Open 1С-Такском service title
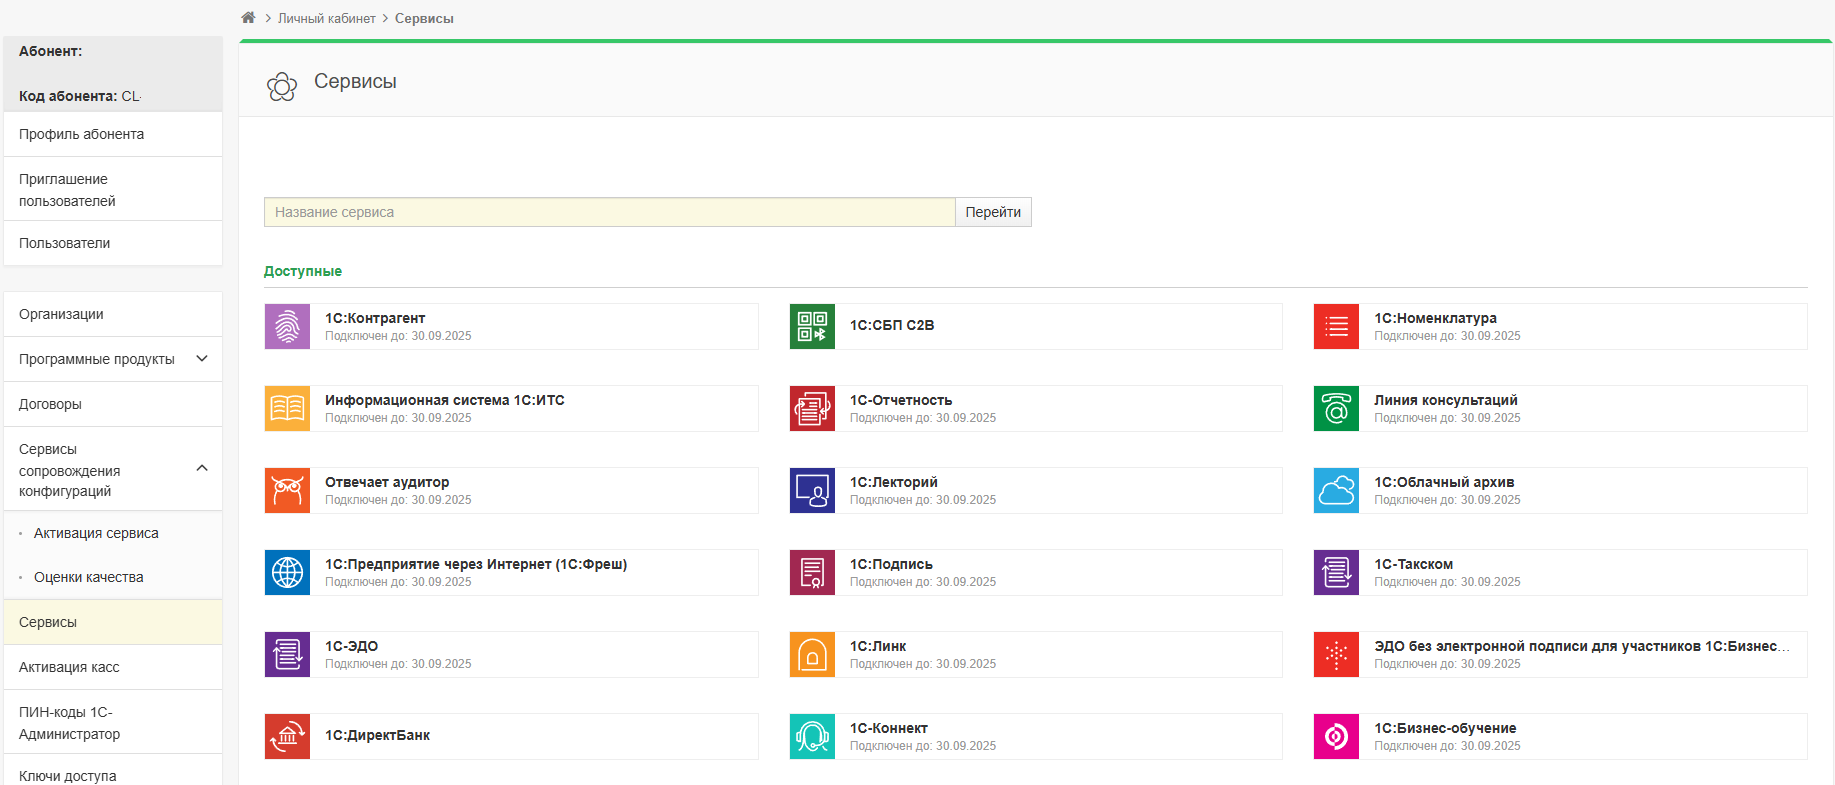The image size is (1835, 785). [1413, 564]
